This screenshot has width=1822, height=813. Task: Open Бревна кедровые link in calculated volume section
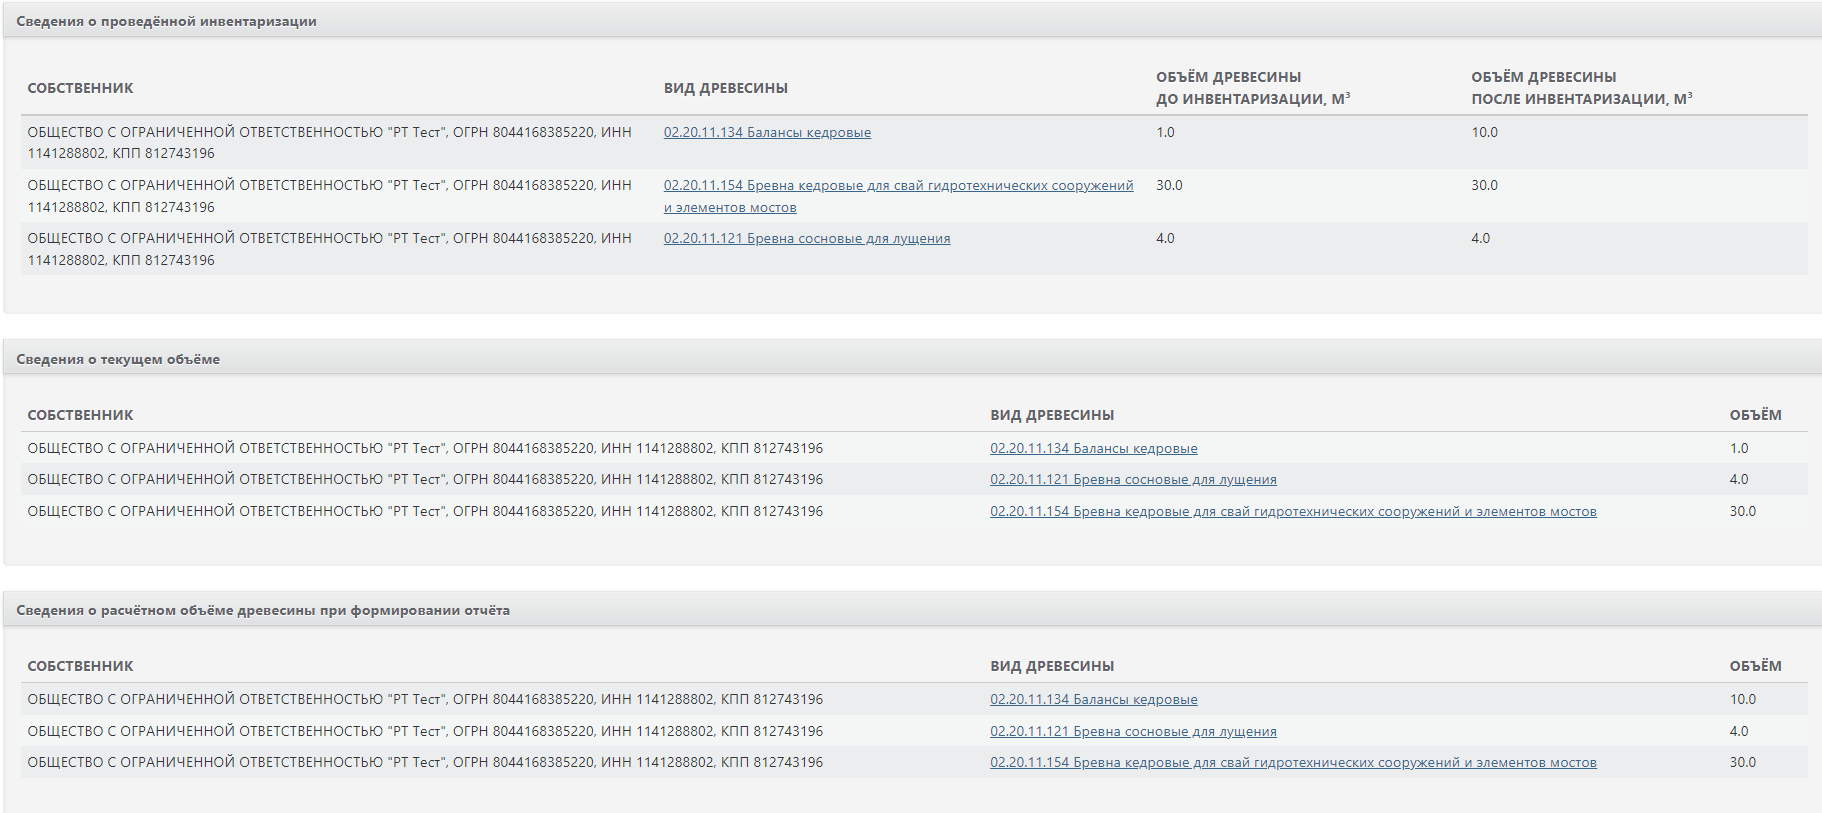click(x=1293, y=762)
